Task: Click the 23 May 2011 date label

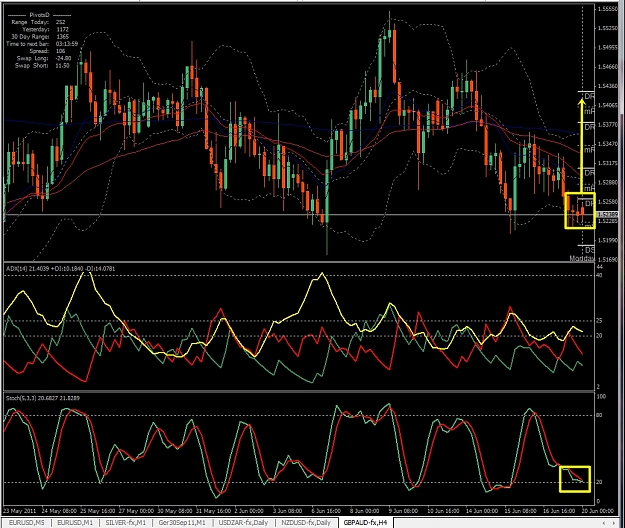Action: click(x=19, y=510)
